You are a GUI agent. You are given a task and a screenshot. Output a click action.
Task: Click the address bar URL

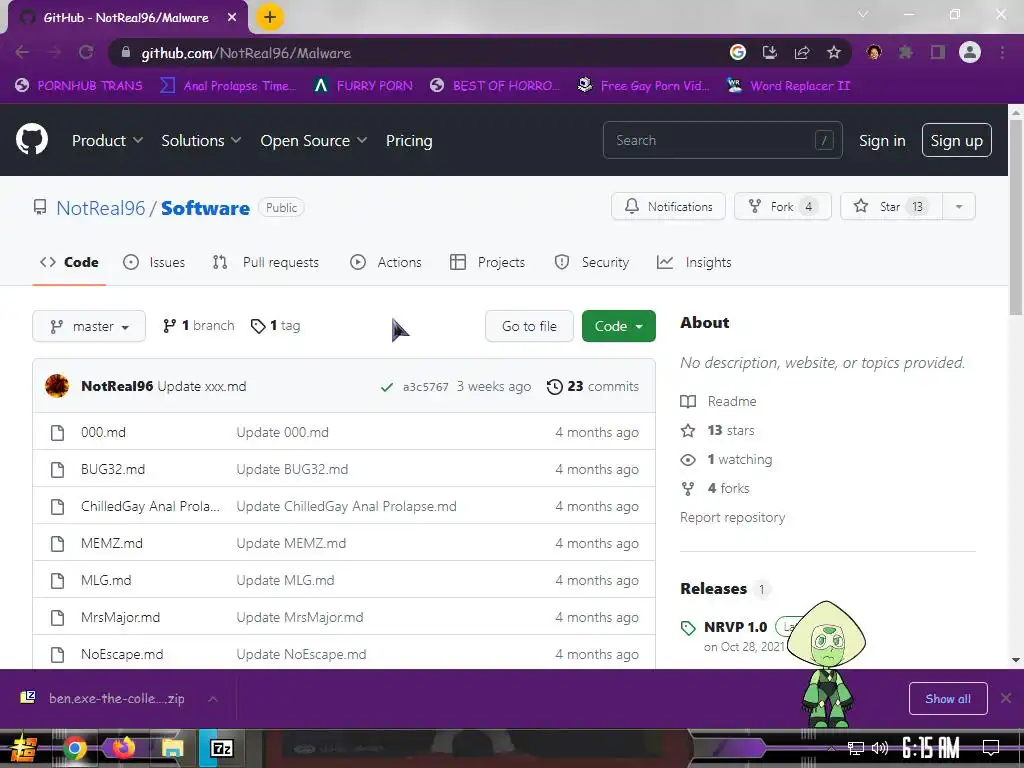click(246, 53)
